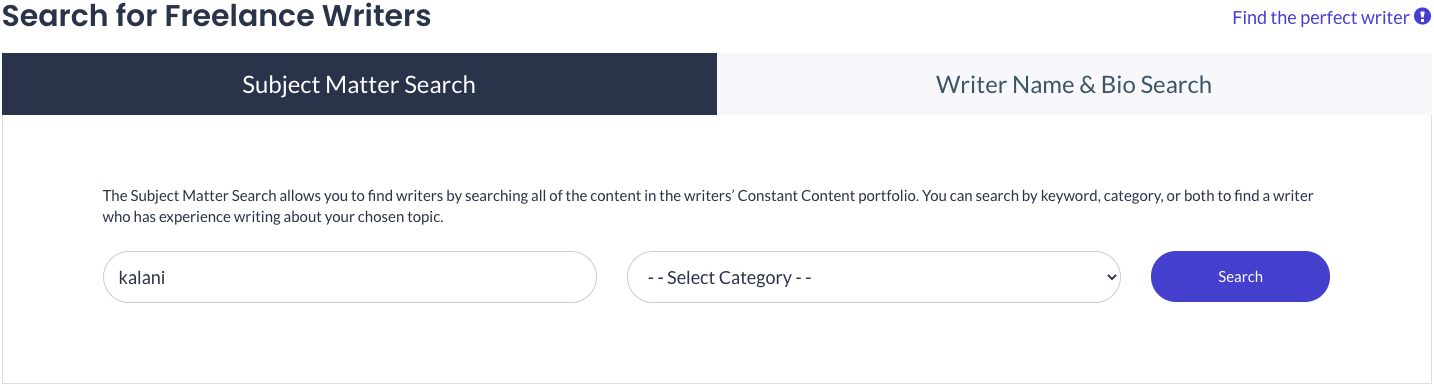
Task: Click the keyword field containing kalani
Action: (x=350, y=277)
